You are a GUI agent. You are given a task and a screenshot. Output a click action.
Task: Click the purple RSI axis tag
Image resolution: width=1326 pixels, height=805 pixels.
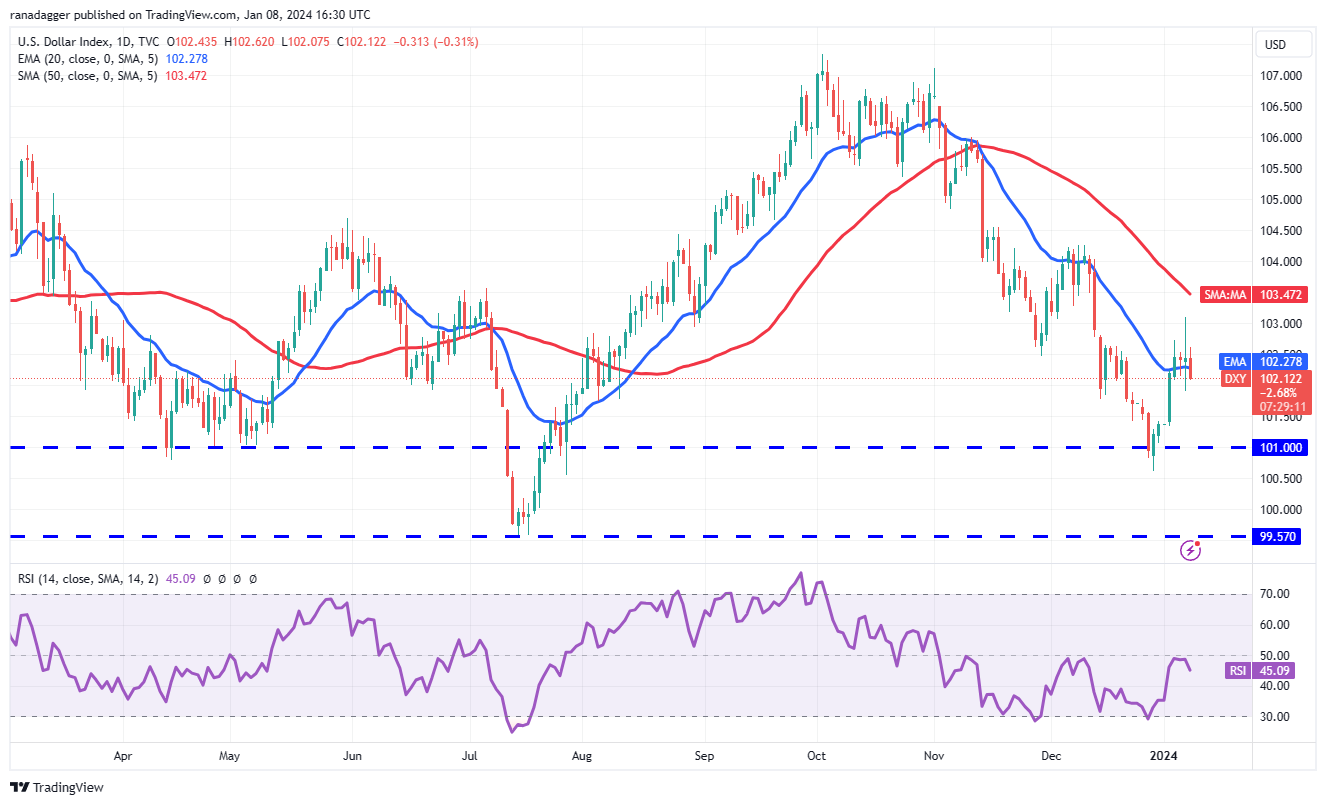[x=1236, y=671]
